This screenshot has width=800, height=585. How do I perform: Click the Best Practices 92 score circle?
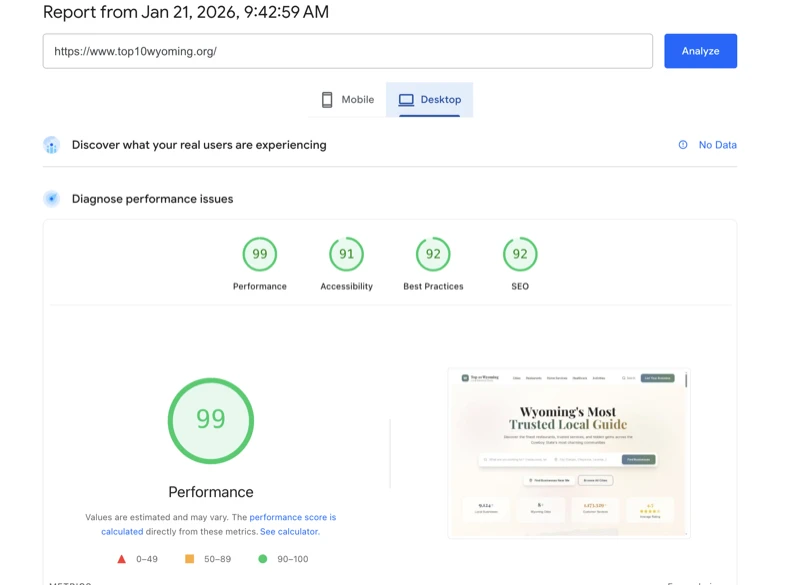(x=433, y=255)
